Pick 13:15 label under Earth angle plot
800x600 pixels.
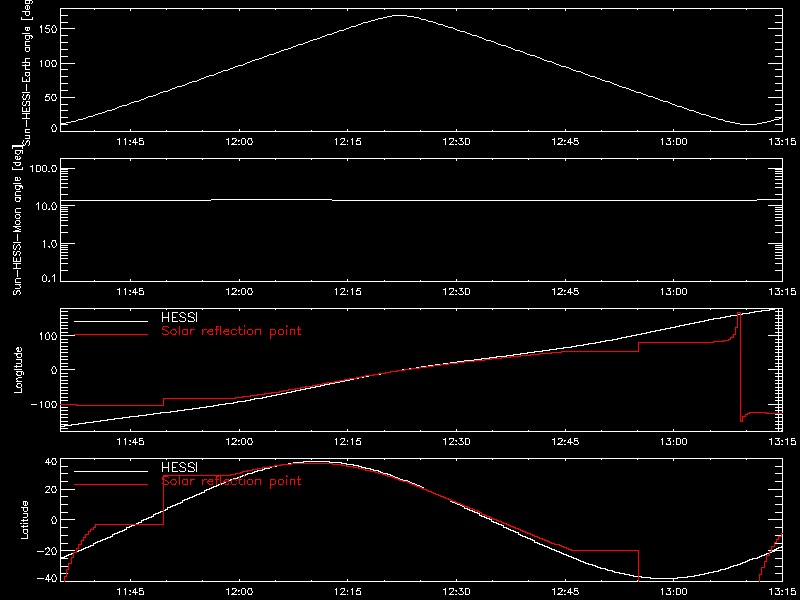point(782,142)
